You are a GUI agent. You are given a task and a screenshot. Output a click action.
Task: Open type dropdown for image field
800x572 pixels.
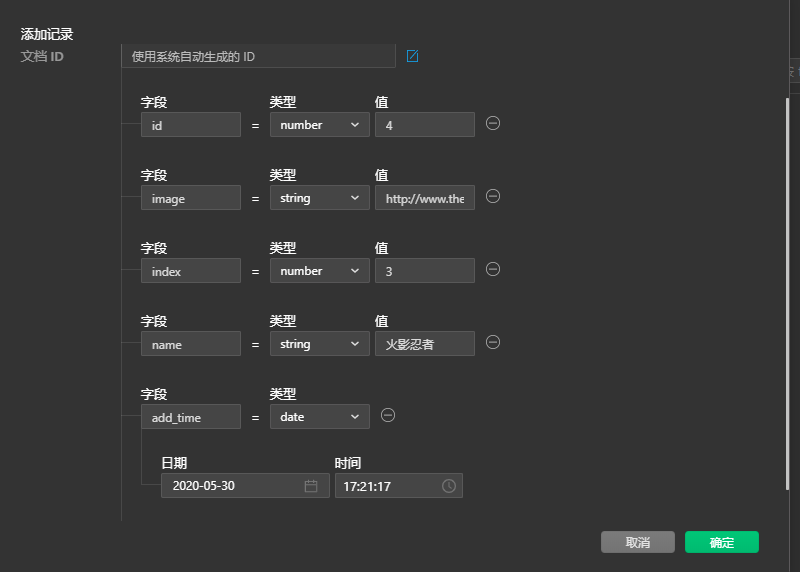click(x=319, y=198)
